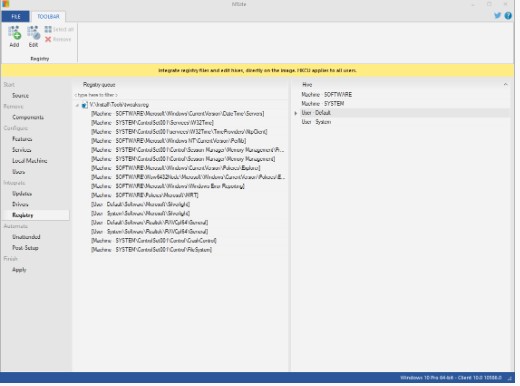Select the TimeProviders\NtpClient registry entry
The image size is (520, 386).
click(179, 132)
